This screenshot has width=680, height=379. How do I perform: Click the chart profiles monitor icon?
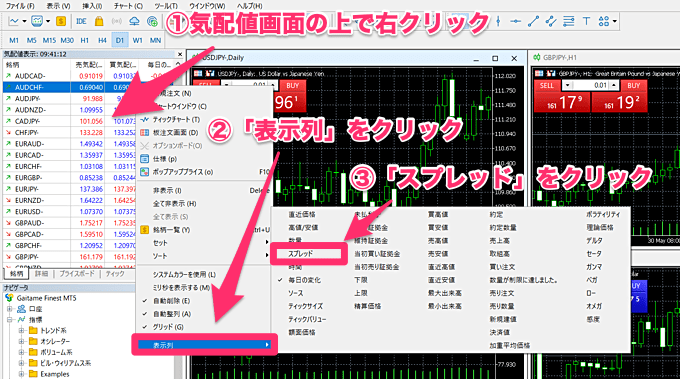tap(37, 21)
